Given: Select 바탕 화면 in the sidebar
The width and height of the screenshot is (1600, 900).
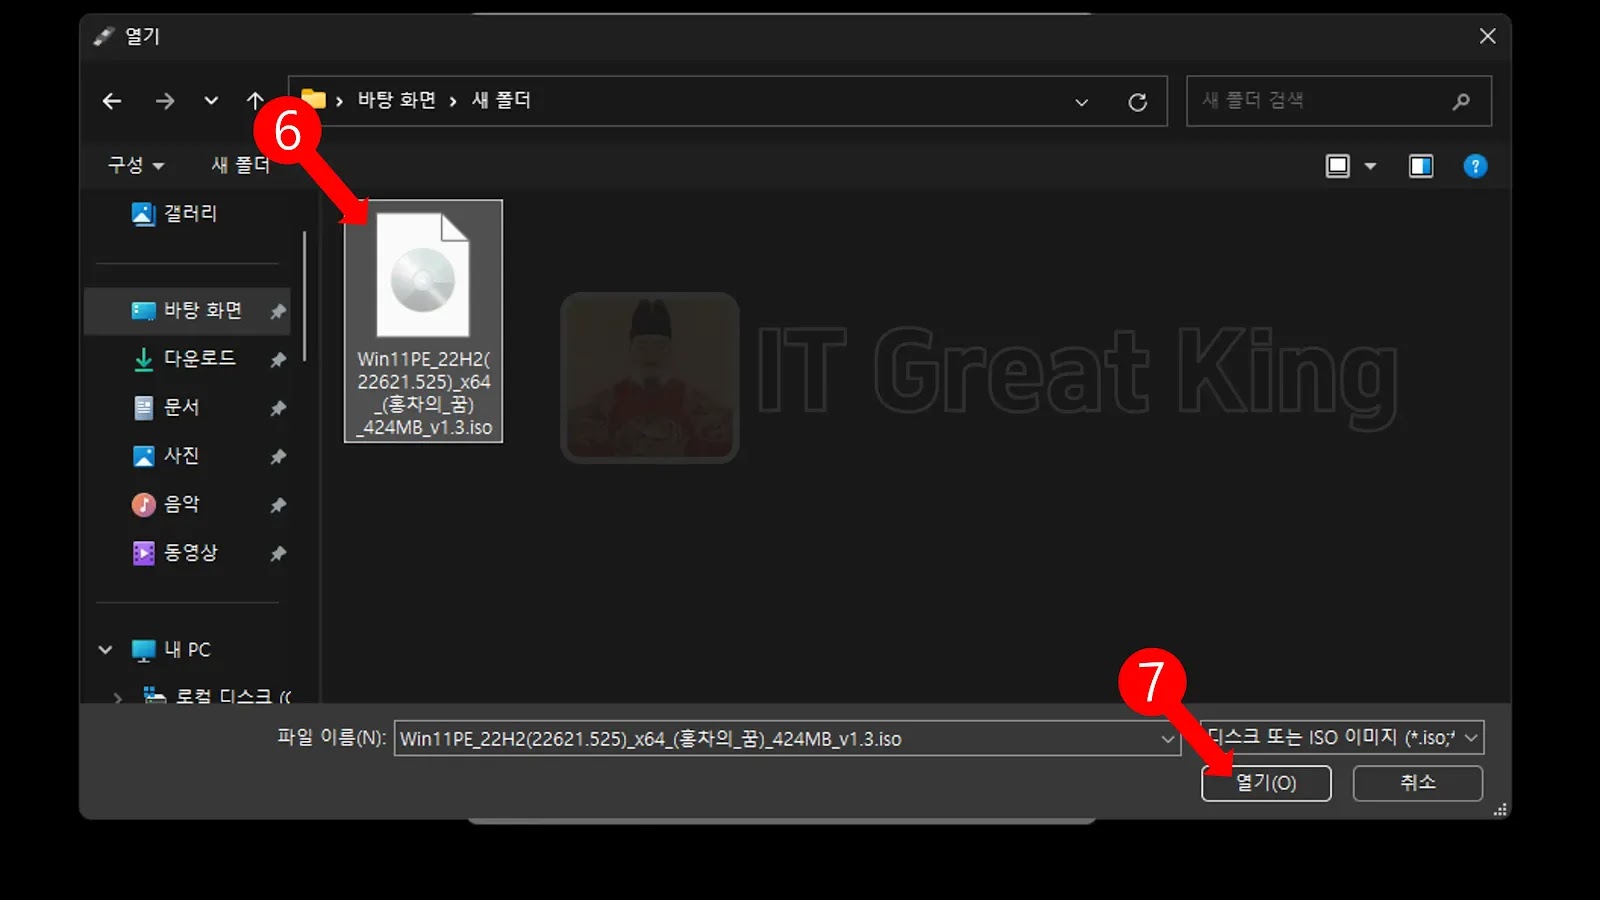Looking at the screenshot, I should (x=187, y=310).
